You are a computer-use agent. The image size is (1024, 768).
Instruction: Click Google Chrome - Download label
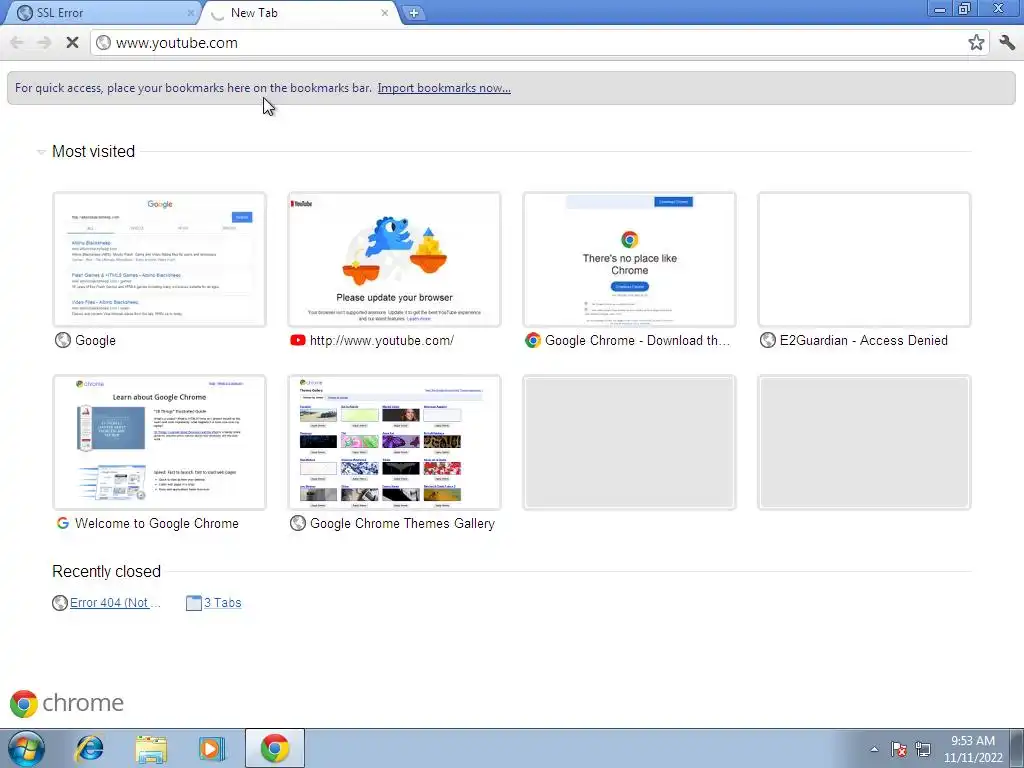pyautogui.click(x=637, y=340)
